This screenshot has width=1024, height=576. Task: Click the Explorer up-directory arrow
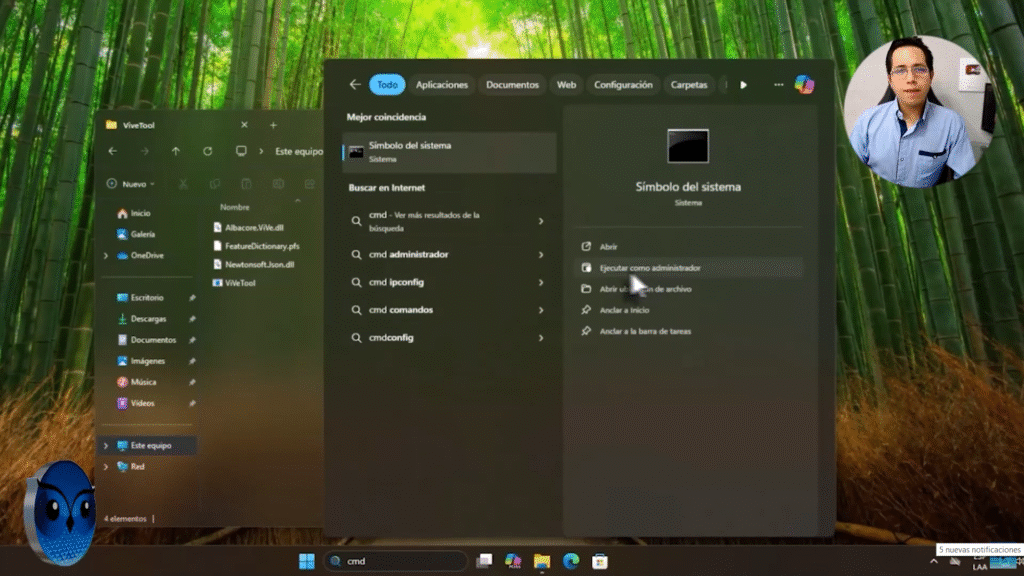176,151
